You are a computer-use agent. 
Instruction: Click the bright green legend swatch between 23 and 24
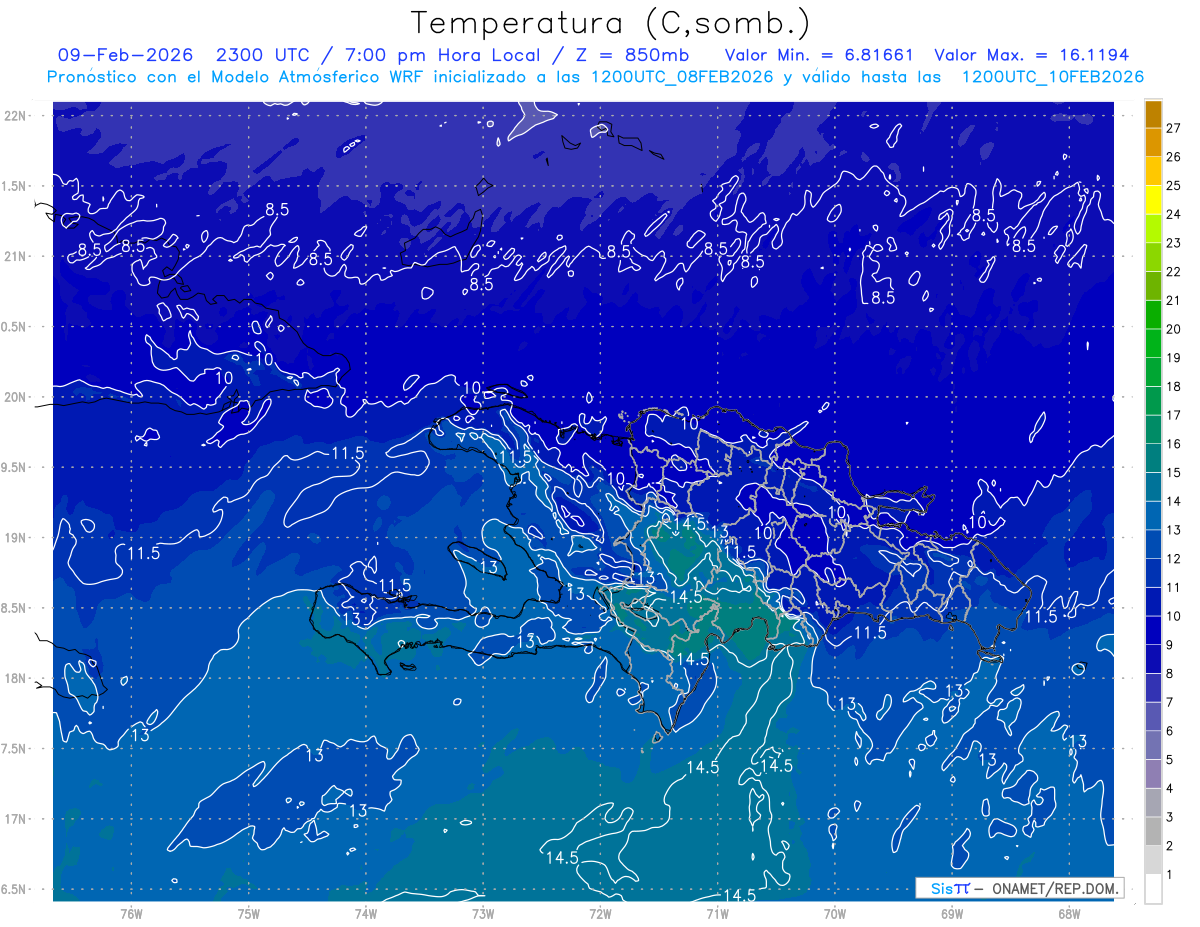1153,229
